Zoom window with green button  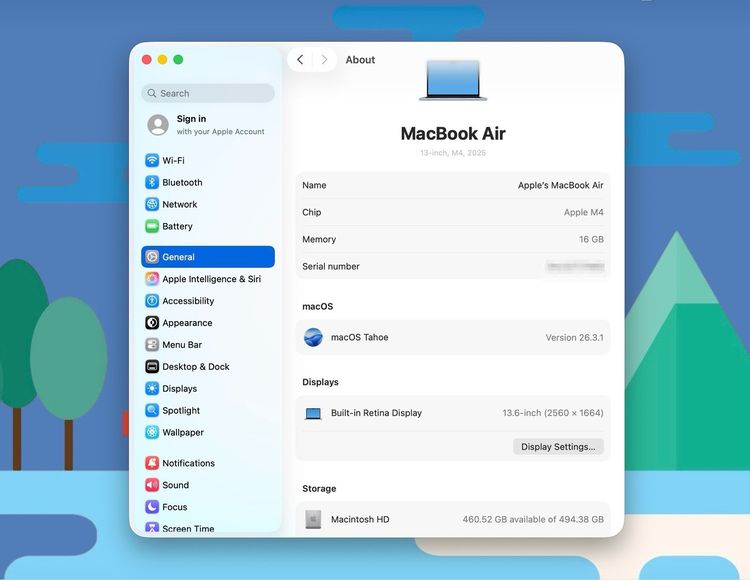[178, 59]
